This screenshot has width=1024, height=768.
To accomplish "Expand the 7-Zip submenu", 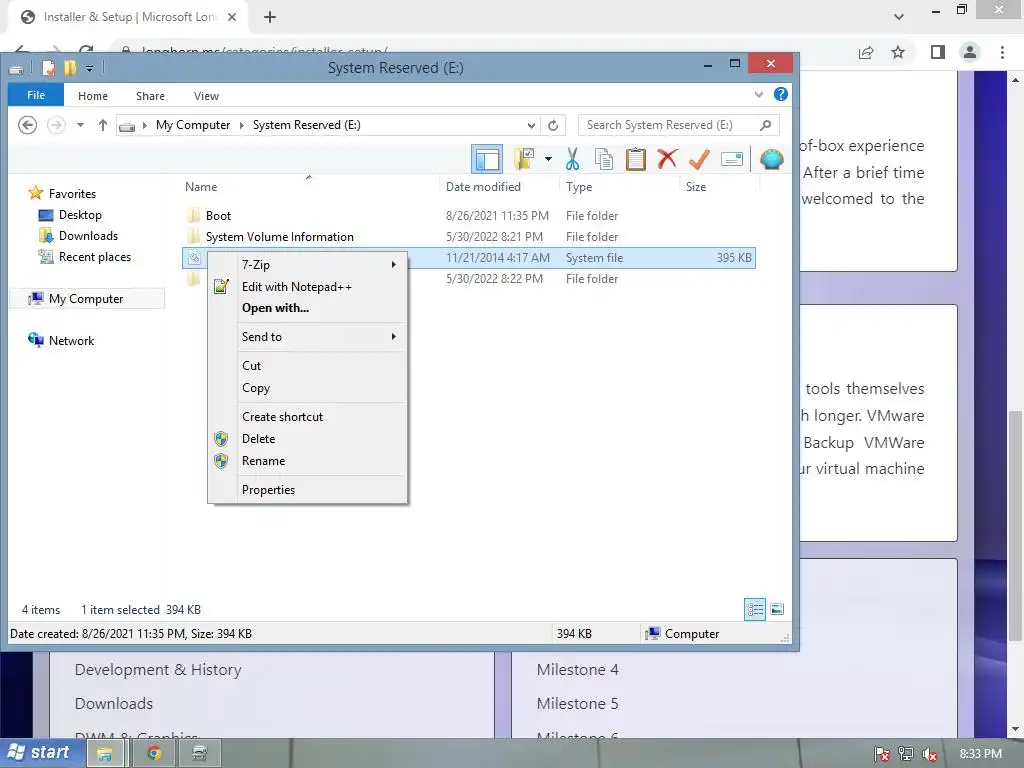I will (x=308, y=264).
